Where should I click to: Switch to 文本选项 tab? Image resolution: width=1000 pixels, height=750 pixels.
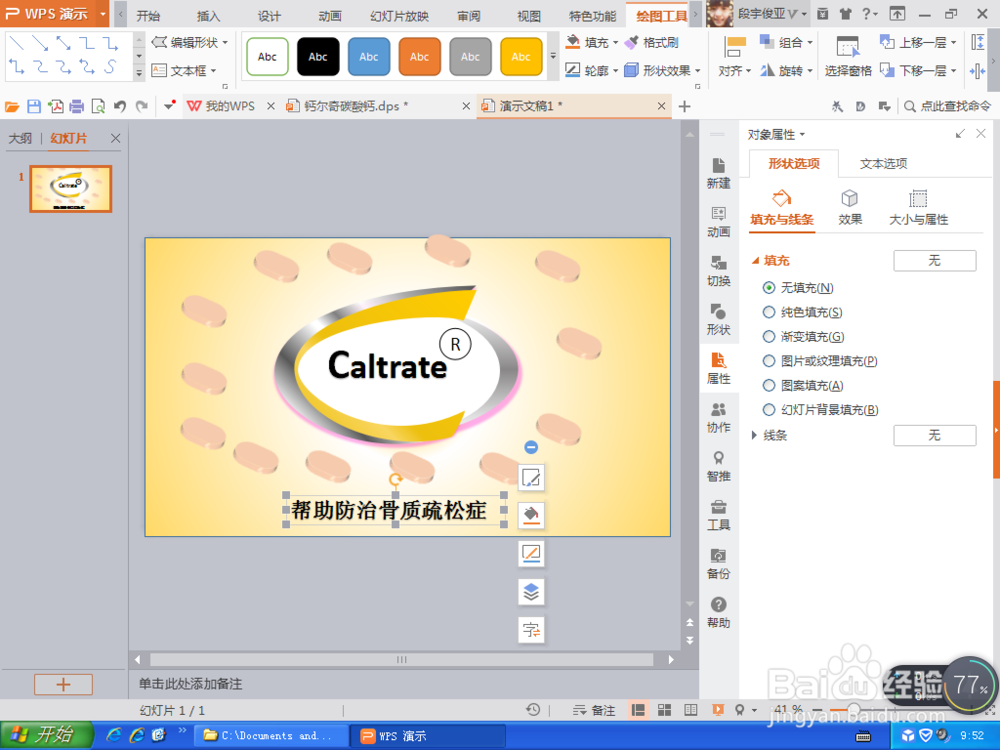(883, 163)
